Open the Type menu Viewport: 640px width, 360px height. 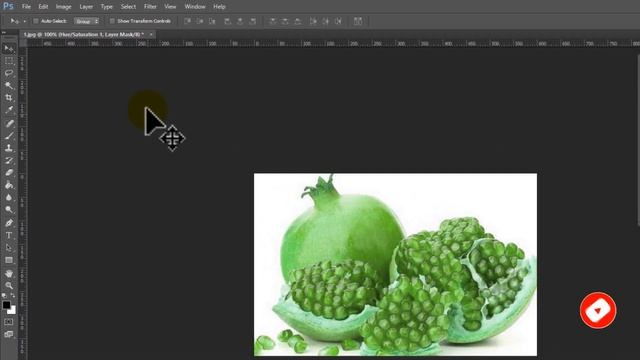(x=107, y=7)
